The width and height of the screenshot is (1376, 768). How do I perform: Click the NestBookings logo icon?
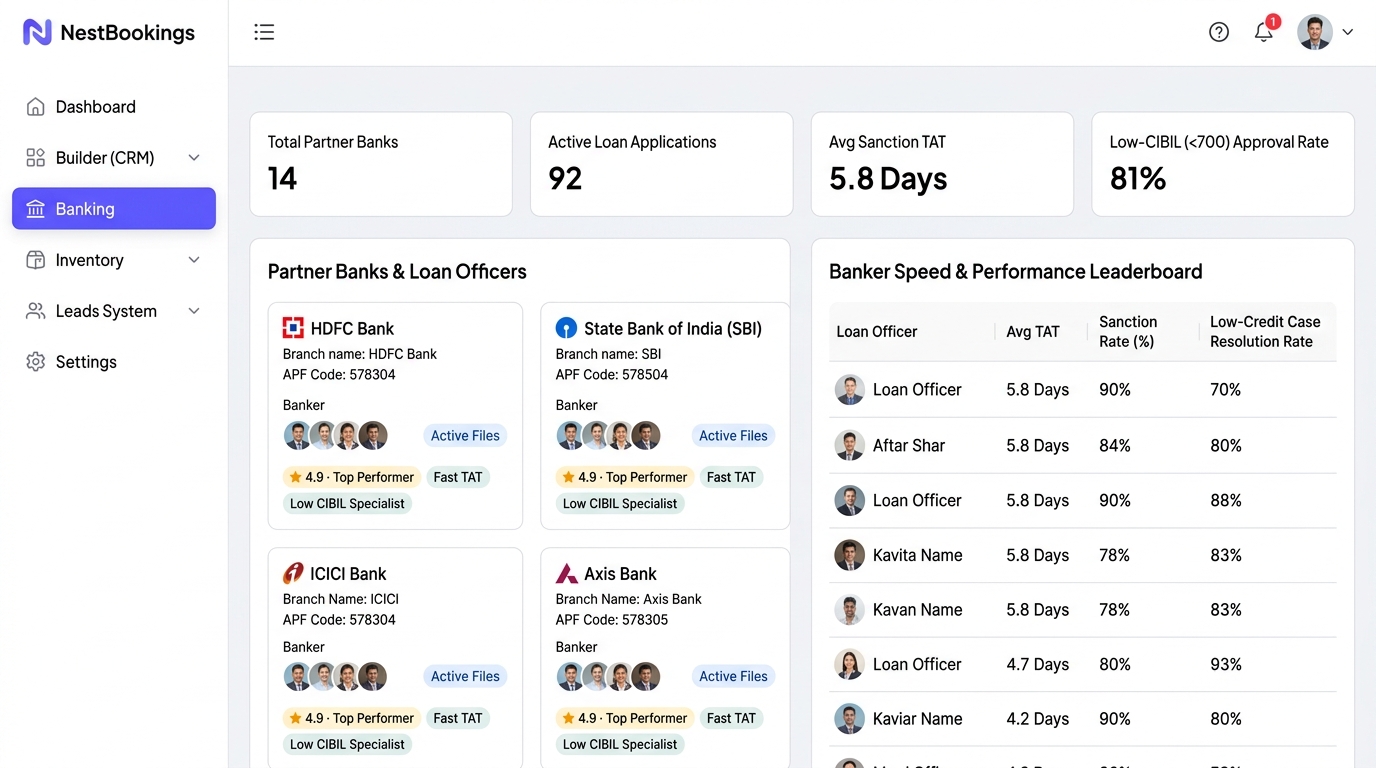[x=37, y=32]
